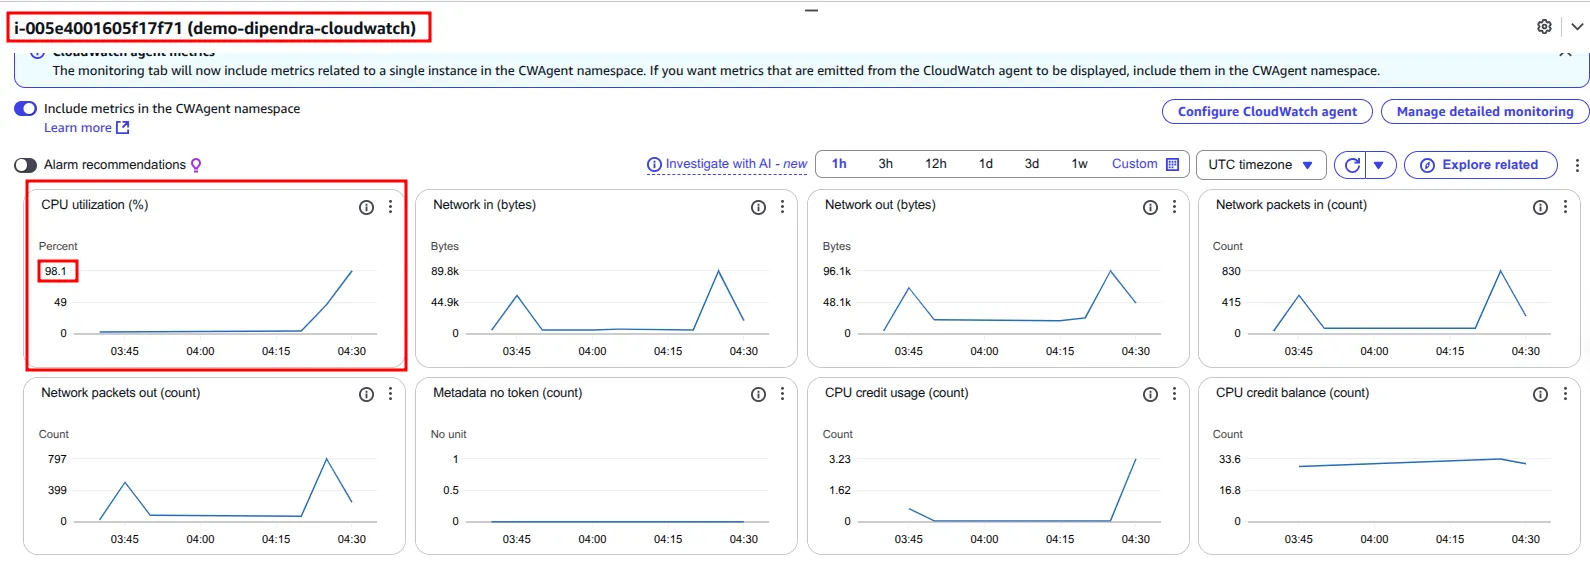Click the instance ID heading text
The image size is (1590, 576).
[x=215, y=28]
